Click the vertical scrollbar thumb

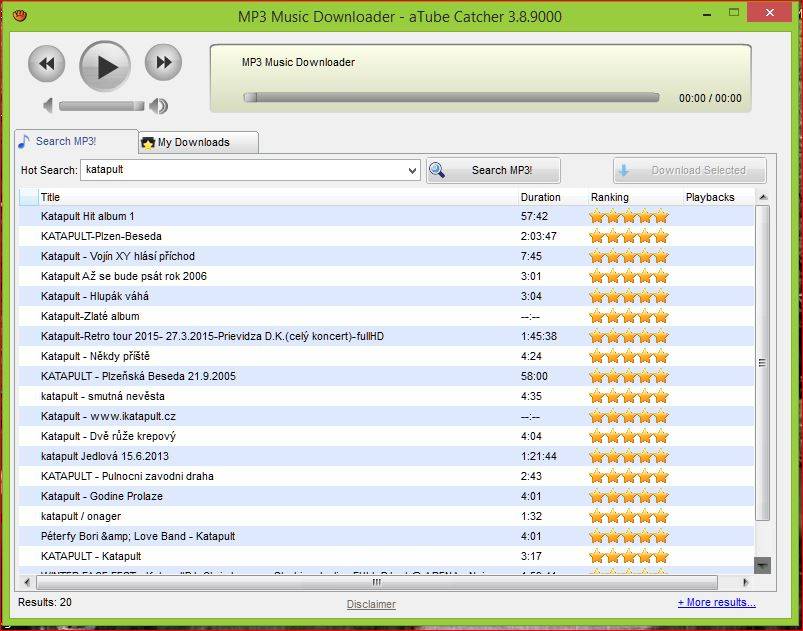pos(763,363)
